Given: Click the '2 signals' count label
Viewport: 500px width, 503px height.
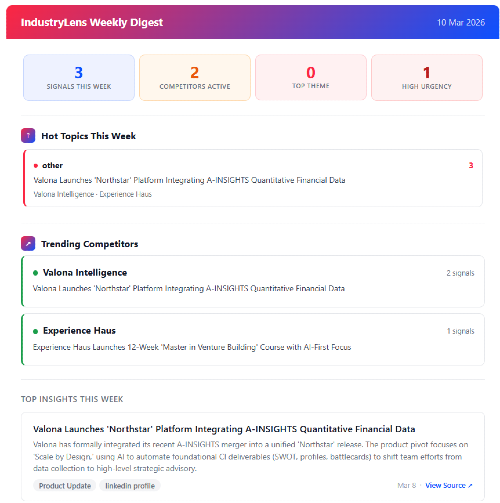Looking at the screenshot, I should tap(460, 273).
